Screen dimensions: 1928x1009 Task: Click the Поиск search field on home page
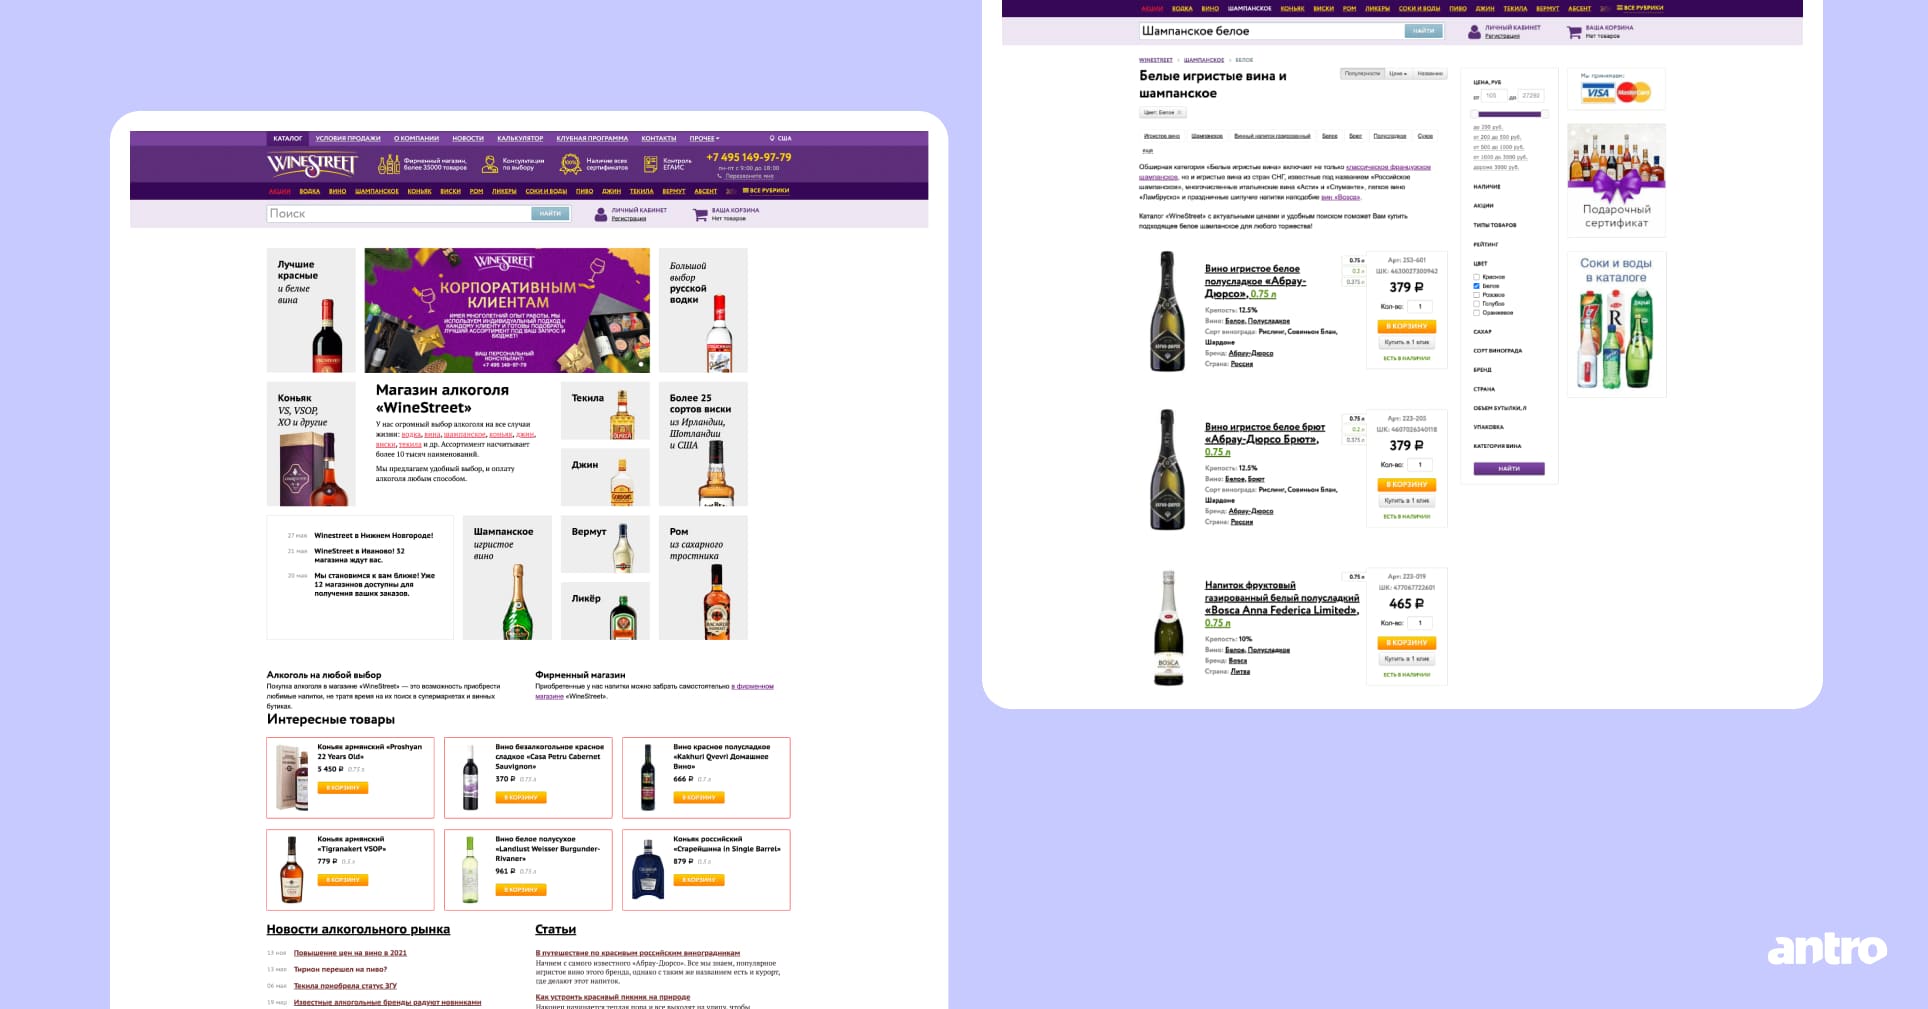398,214
